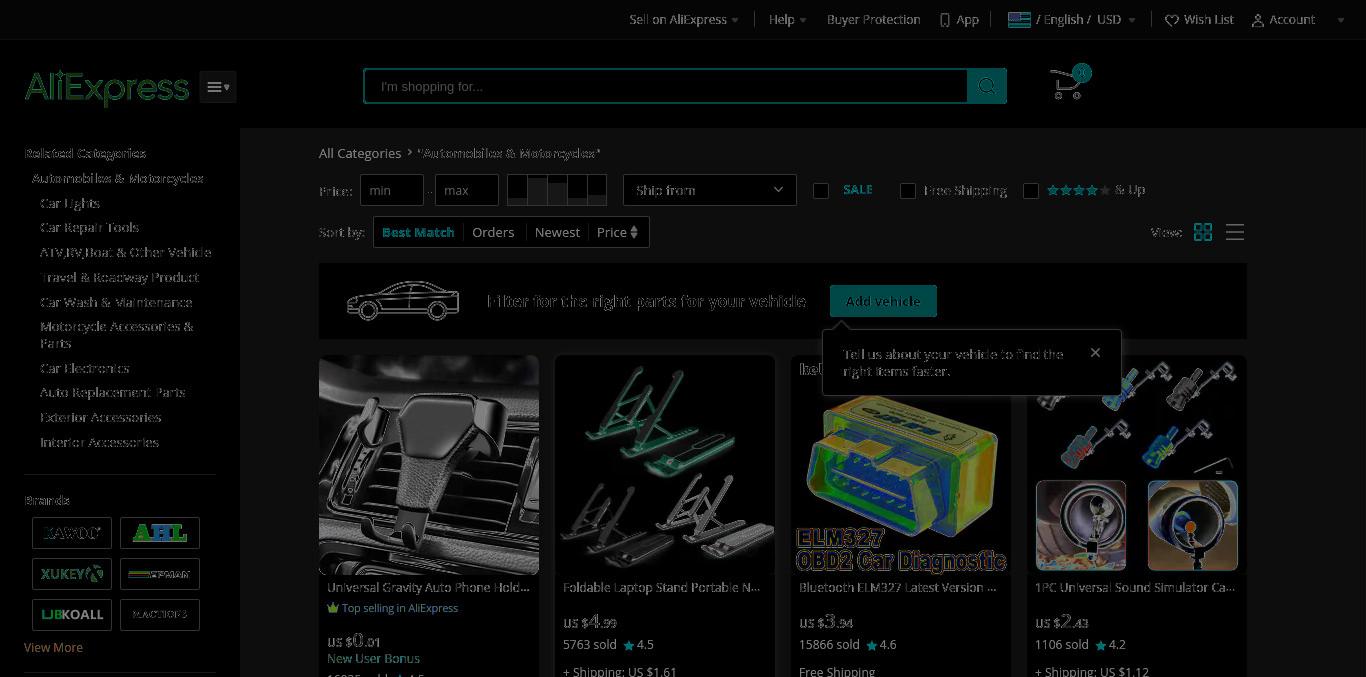The image size is (1366, 677).
Task: Open language and currency dropdown
Action: (1072, 19)
